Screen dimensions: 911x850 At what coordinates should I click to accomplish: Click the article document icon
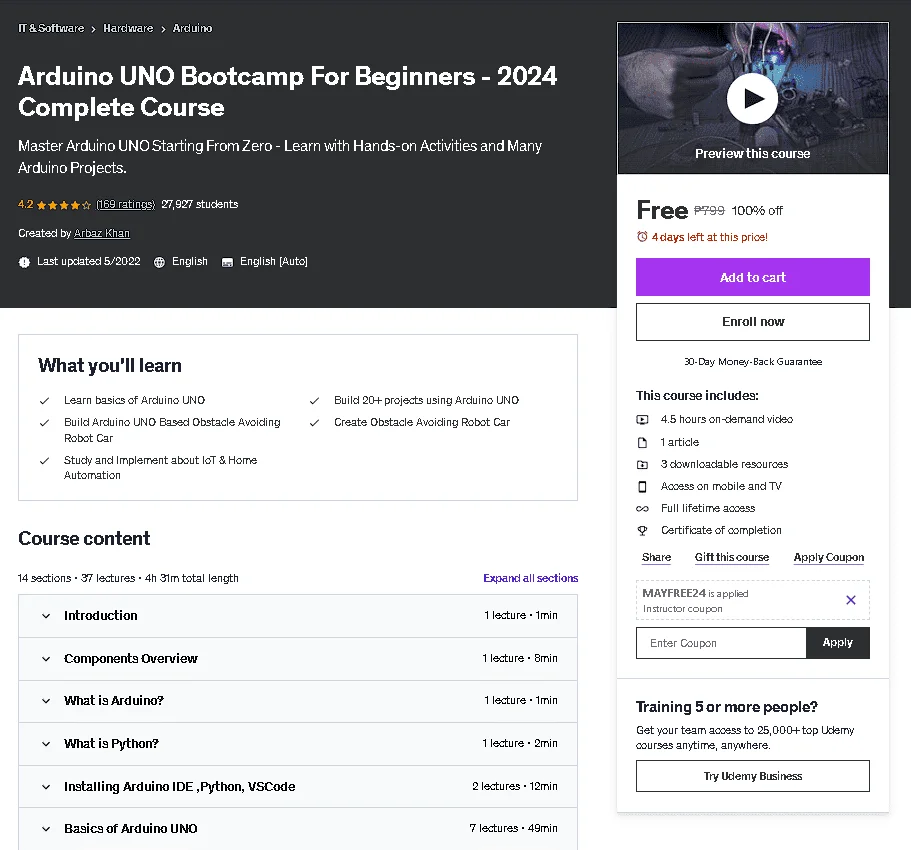point(642,442)
